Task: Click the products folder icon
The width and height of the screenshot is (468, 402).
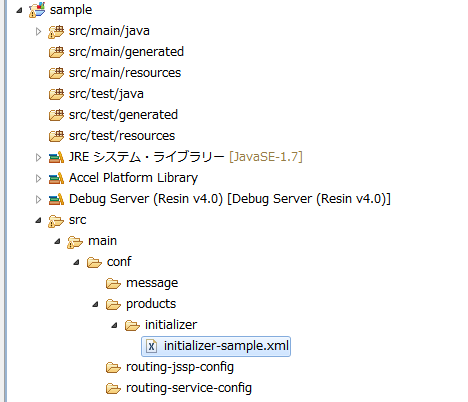Action: coord(113,305)
